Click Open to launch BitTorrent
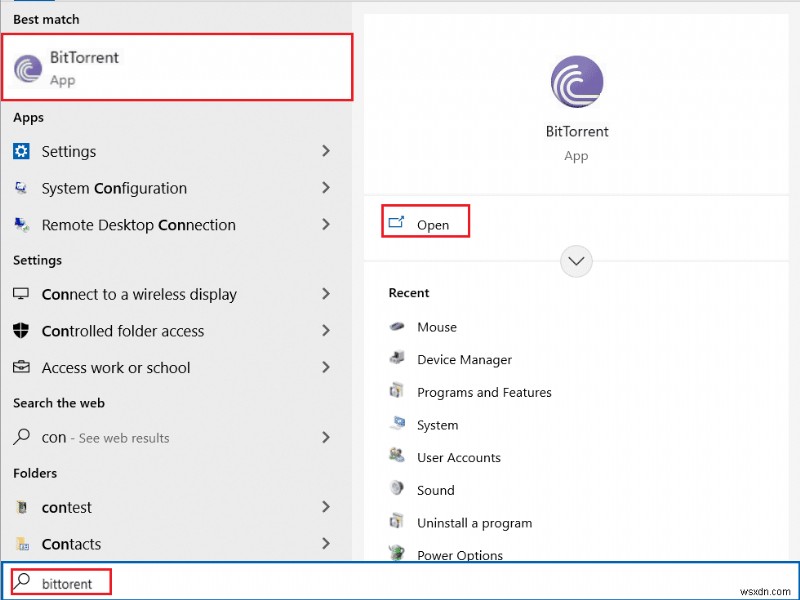 coord(425,224)
